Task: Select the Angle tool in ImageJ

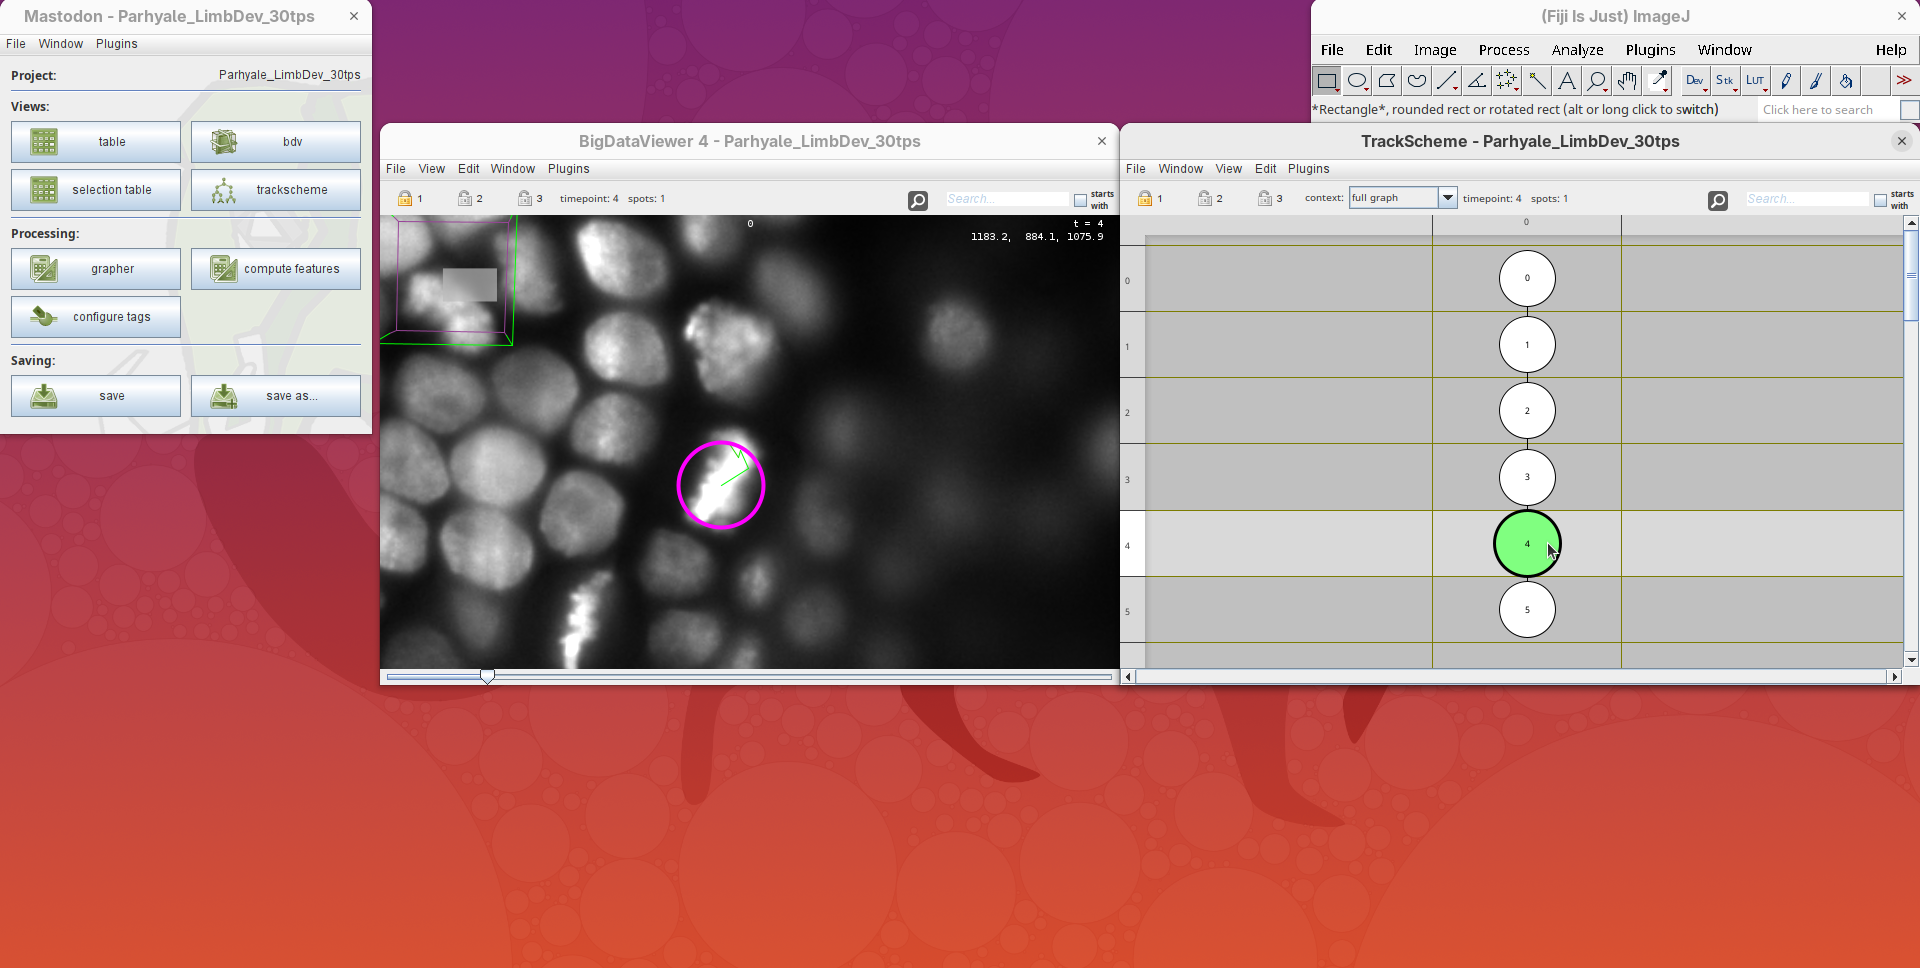Action: [1477, 81]
